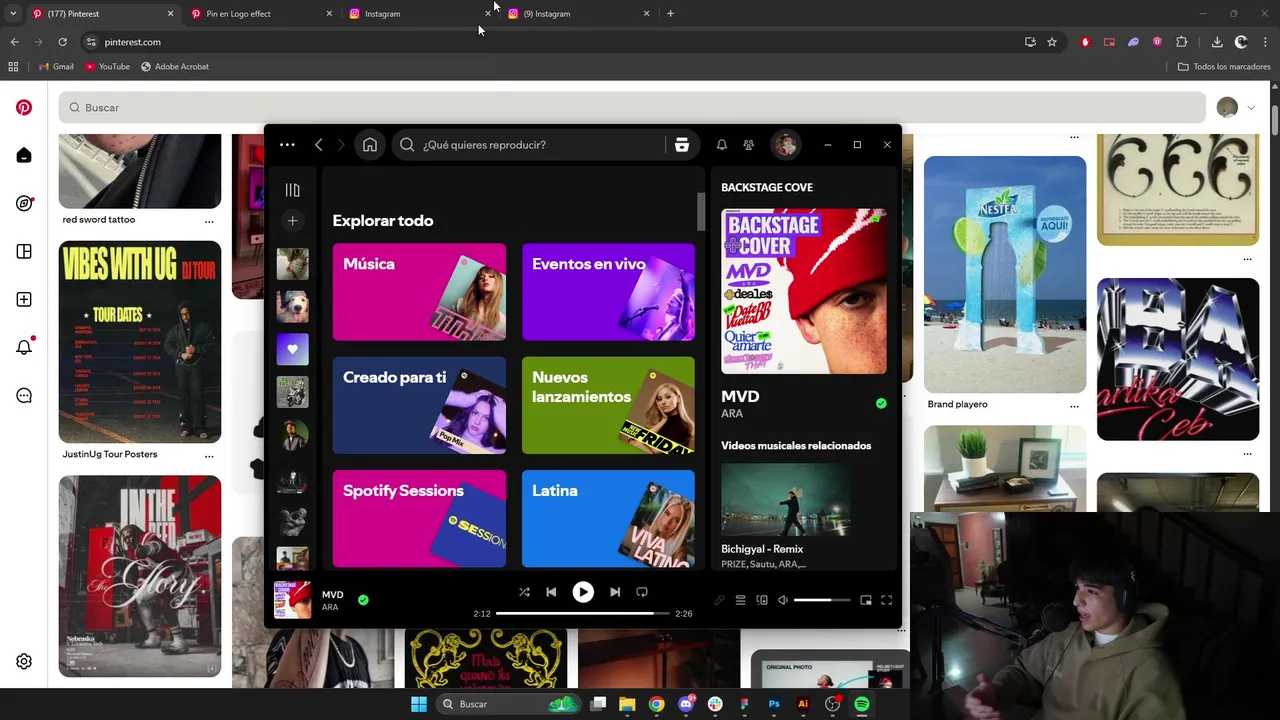Image resolution: width=1280 pixels, height=720 pixels.
Task: Open Spotify notifications bell
Action: tap(722, 145)
